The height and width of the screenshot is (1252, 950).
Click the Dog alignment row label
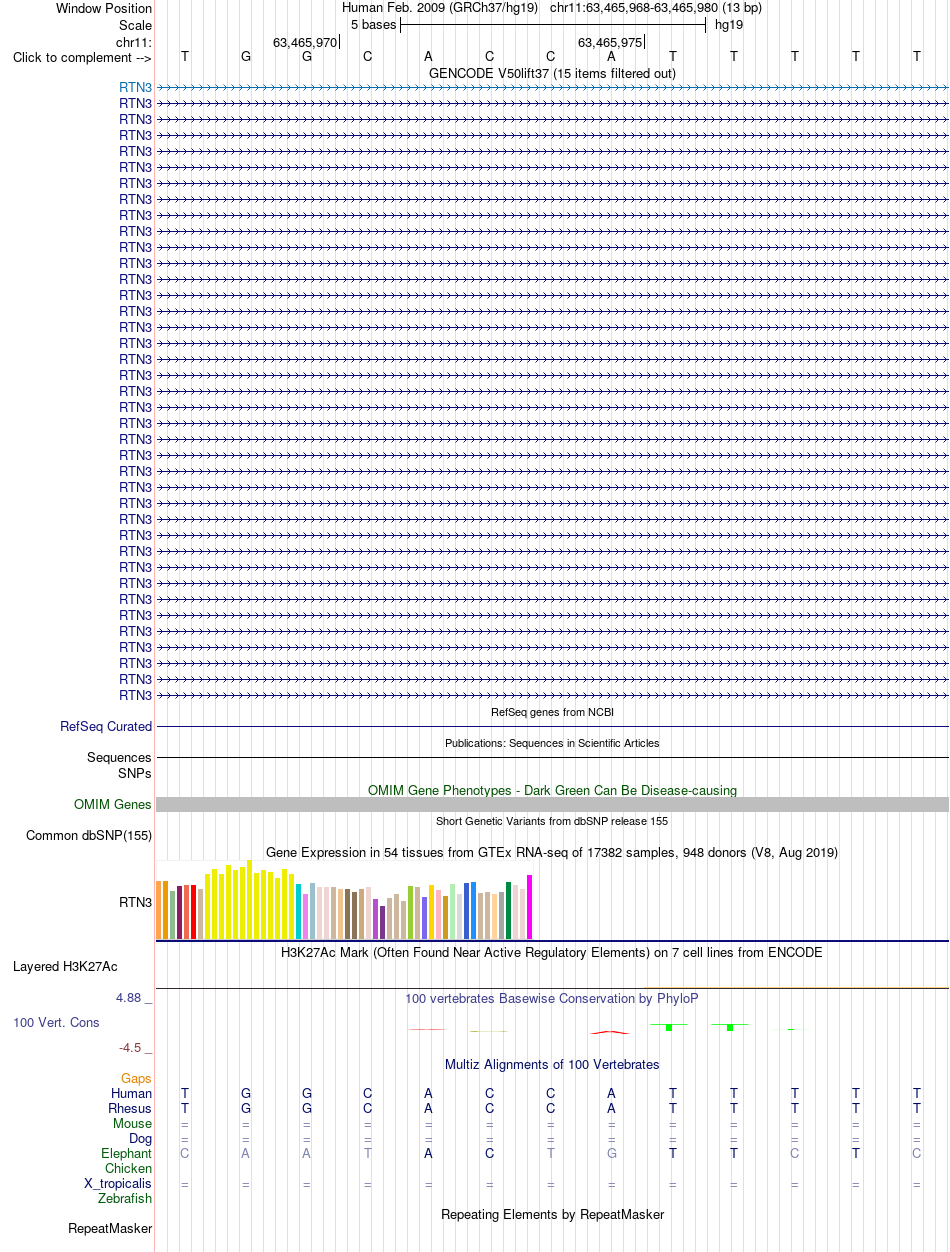[x=140, y=1139]
